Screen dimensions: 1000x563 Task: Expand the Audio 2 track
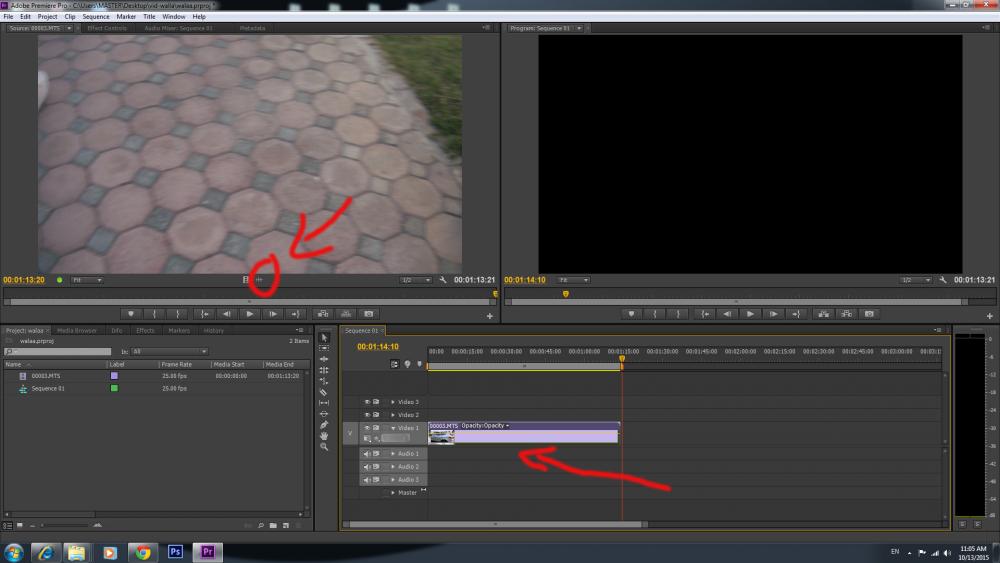(393, 467)
